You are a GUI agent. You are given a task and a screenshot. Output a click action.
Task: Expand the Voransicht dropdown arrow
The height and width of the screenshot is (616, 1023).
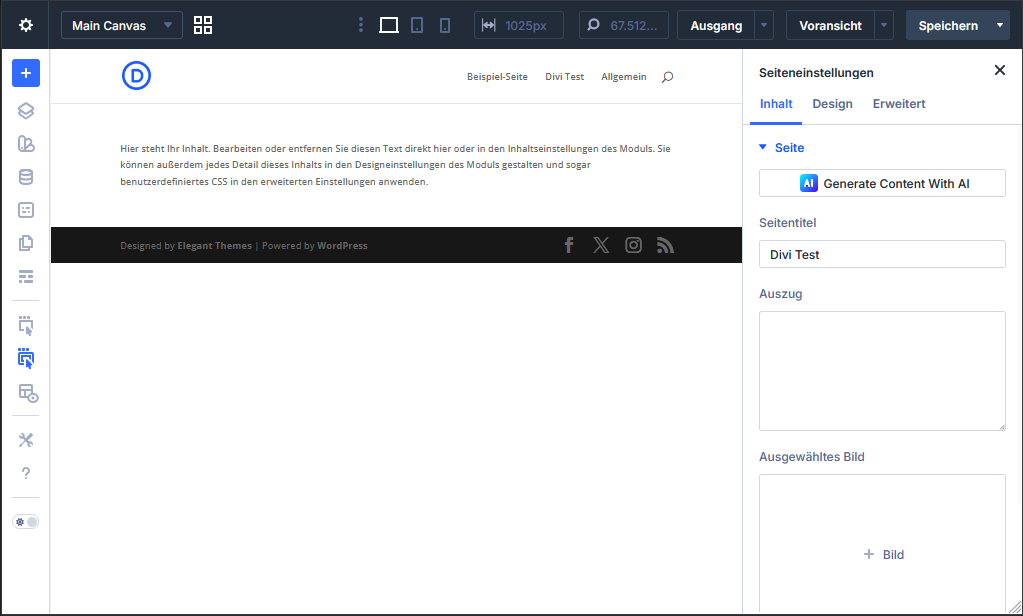(x=884, y=25)
